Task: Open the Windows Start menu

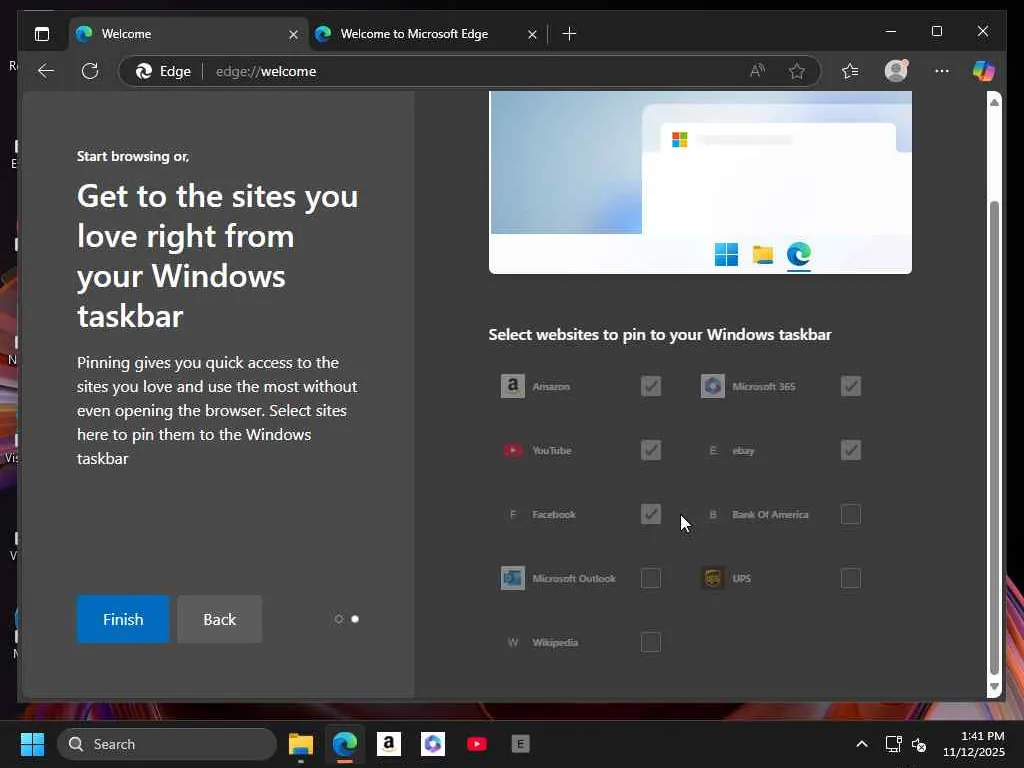Action: click(32, 744)
